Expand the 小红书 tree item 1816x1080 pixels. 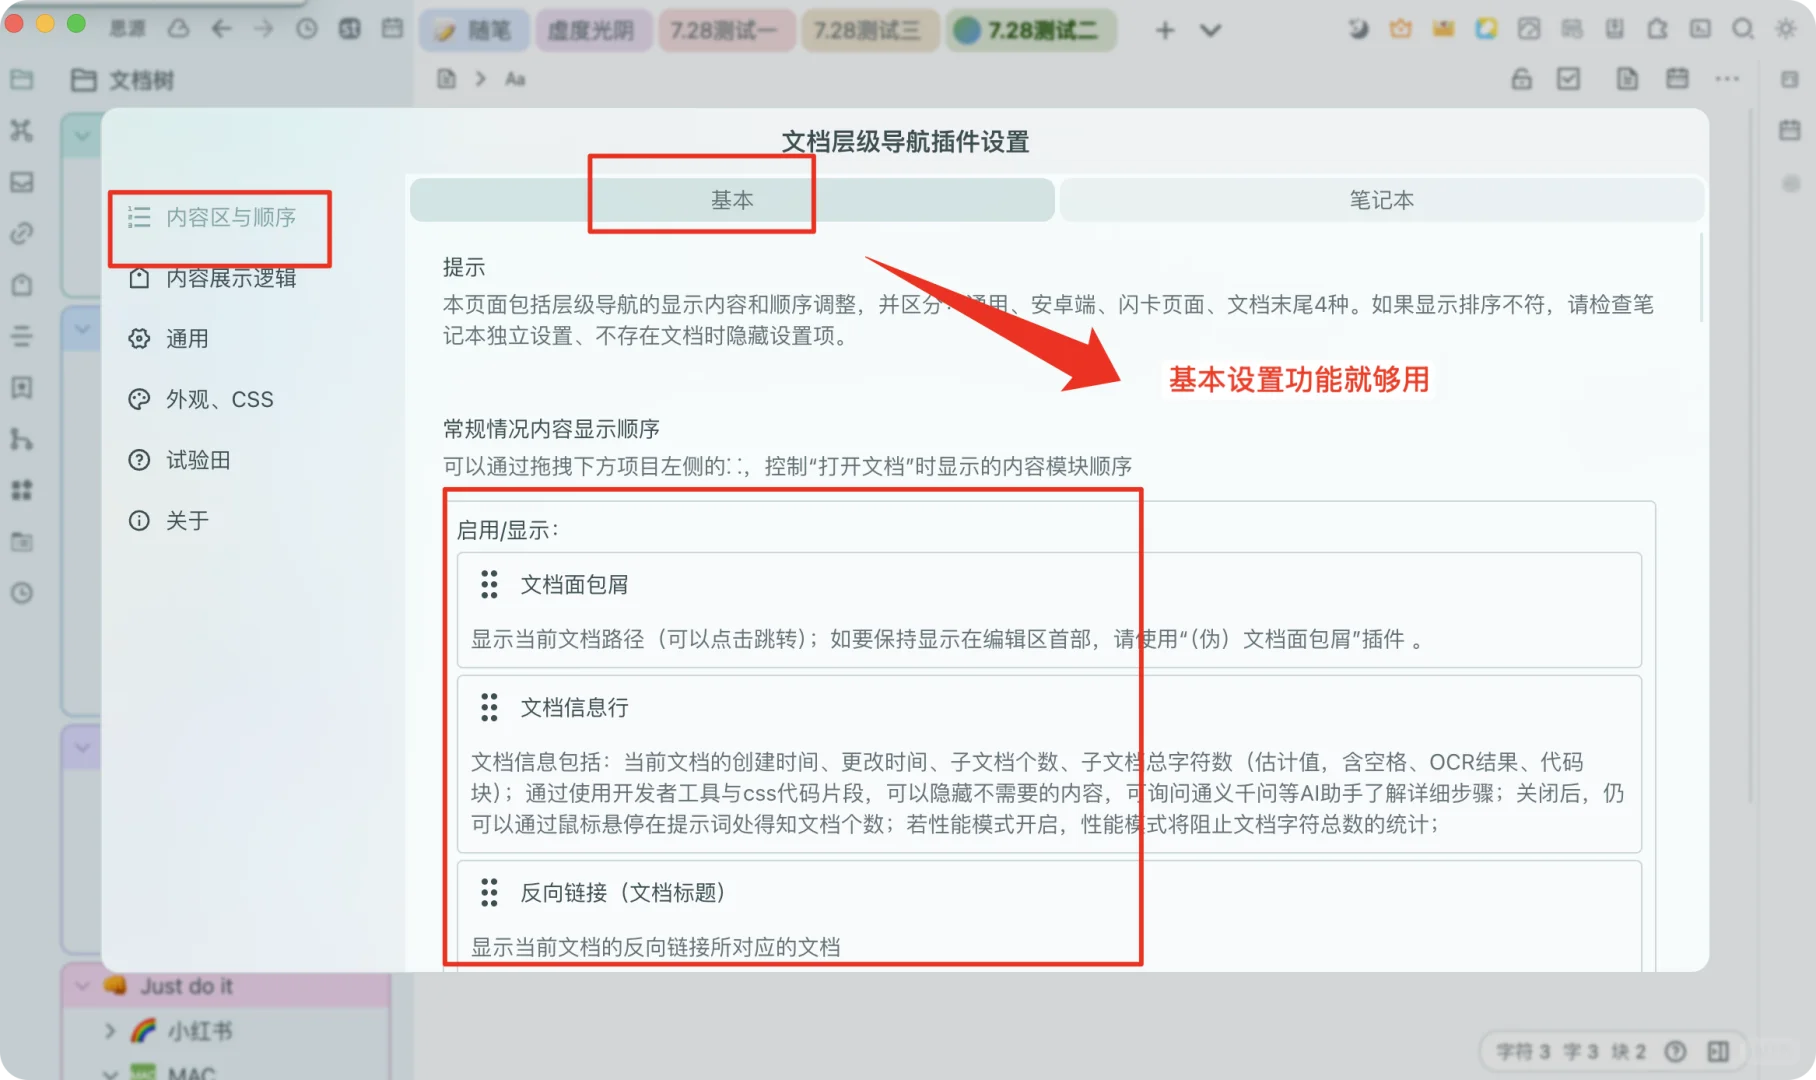click(110, 1030)
